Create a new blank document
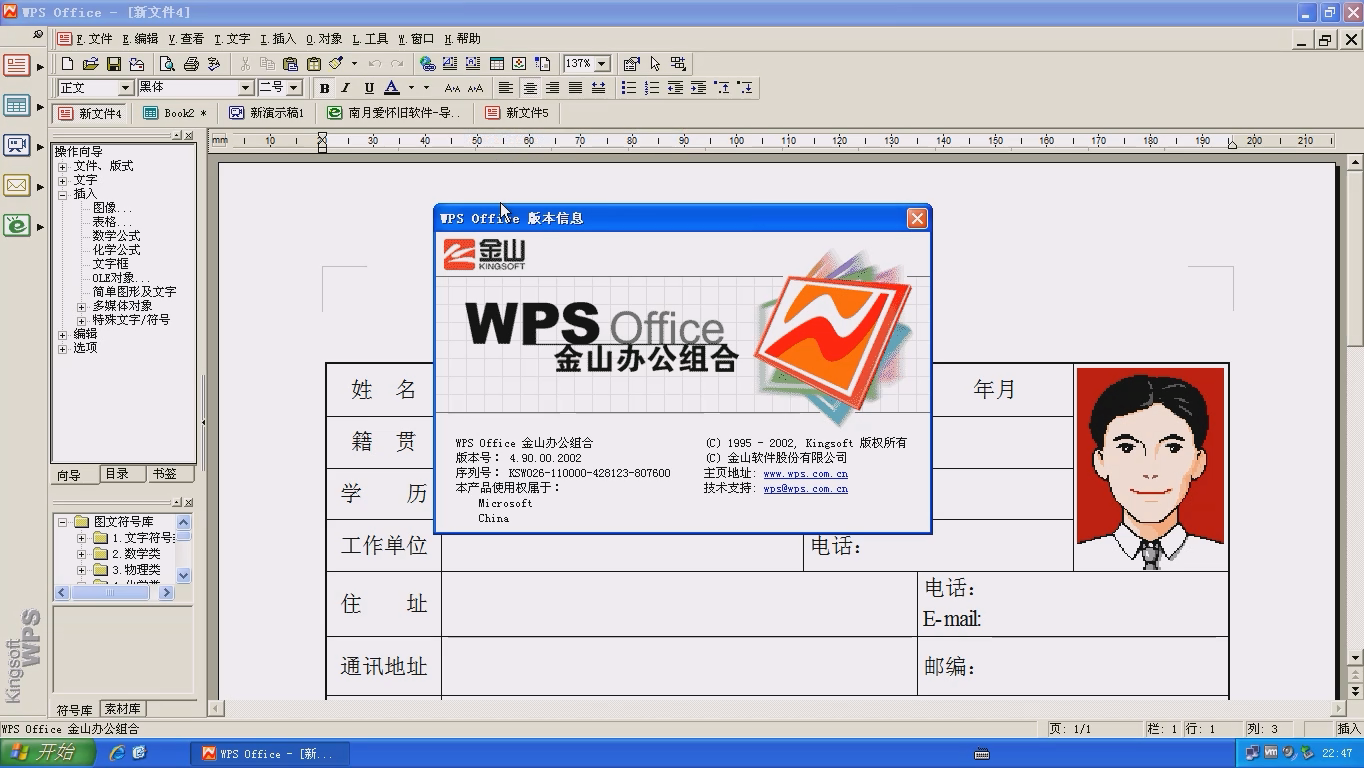Screen dimensions: 1364x768 pos(68,63)
